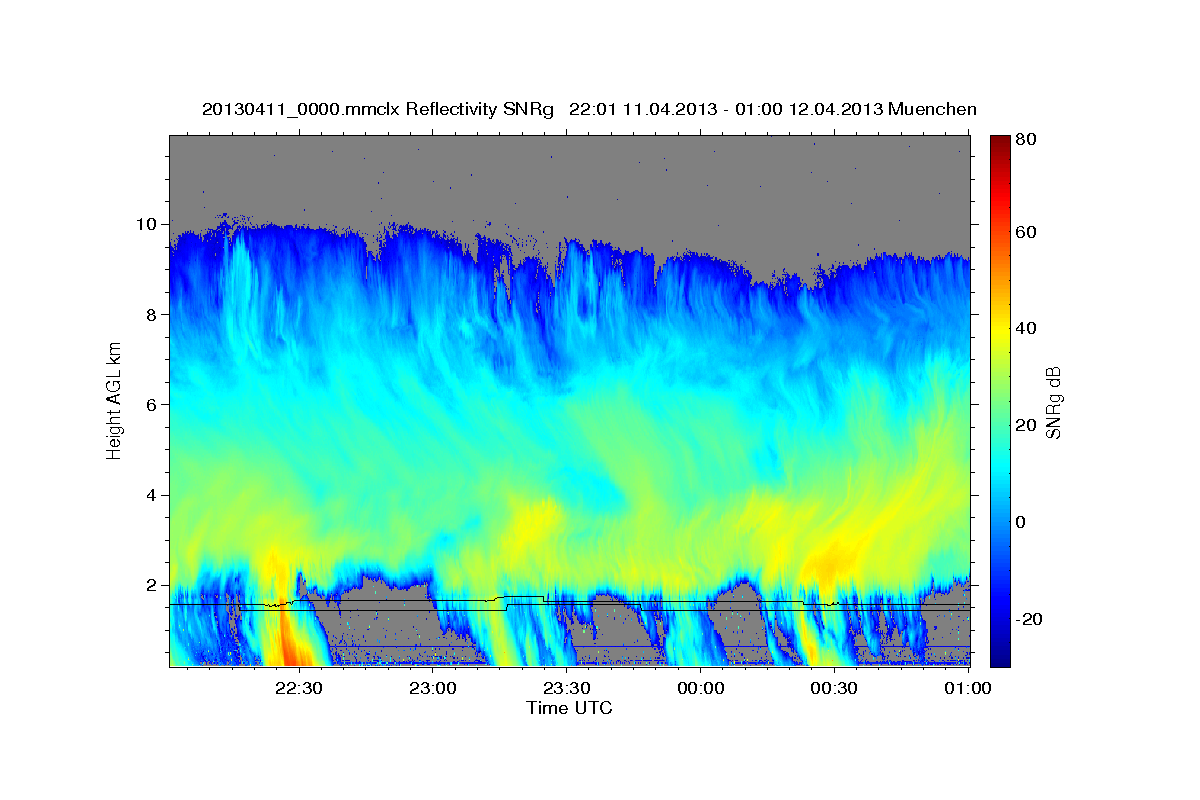Click the 00:00 time tick label

pyautogui.click(x=701, y=688)
